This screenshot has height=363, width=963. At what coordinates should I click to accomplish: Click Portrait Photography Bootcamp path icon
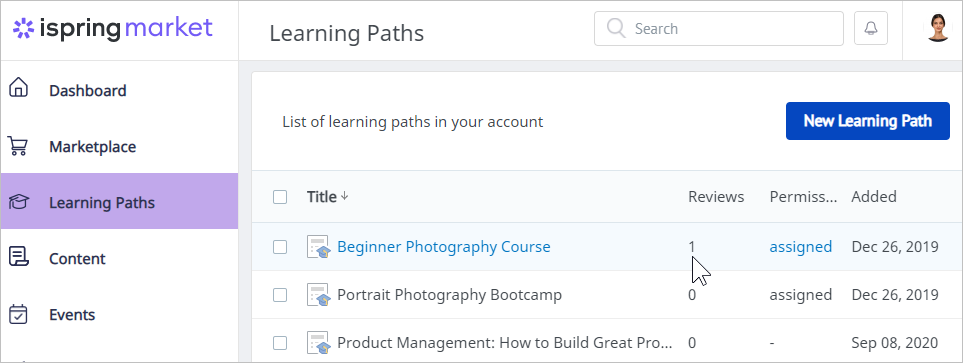319,295
